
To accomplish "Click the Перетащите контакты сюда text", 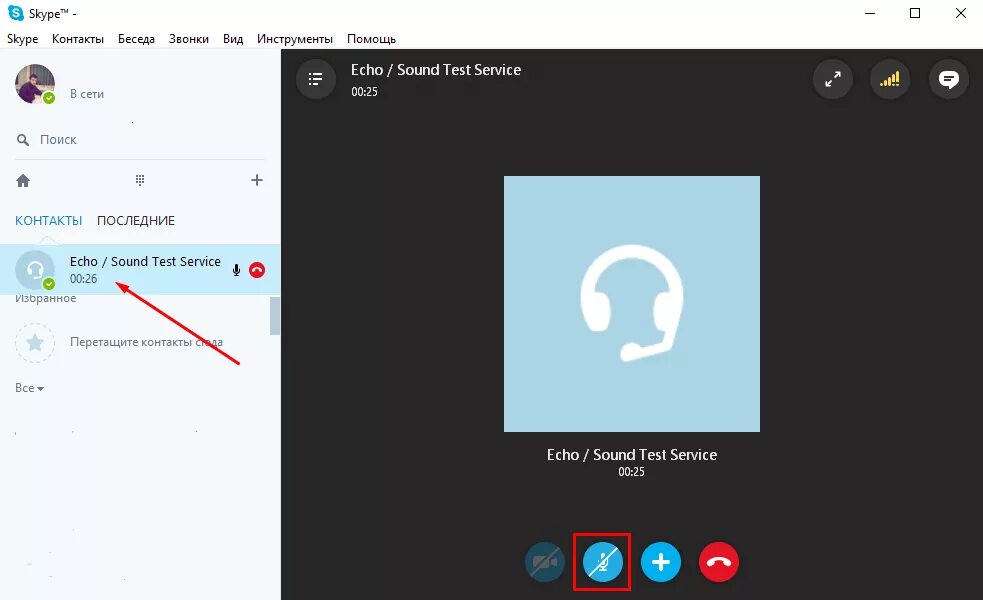I will [x=146, y=342].
